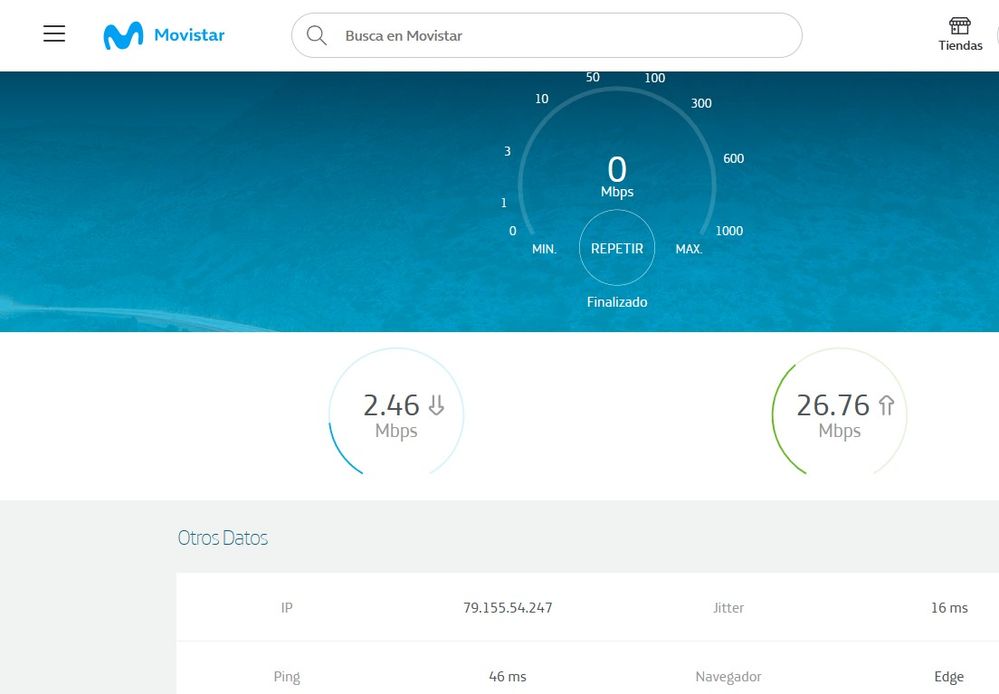Click the upload arrow icon beside 26.76

pos(886,405)
